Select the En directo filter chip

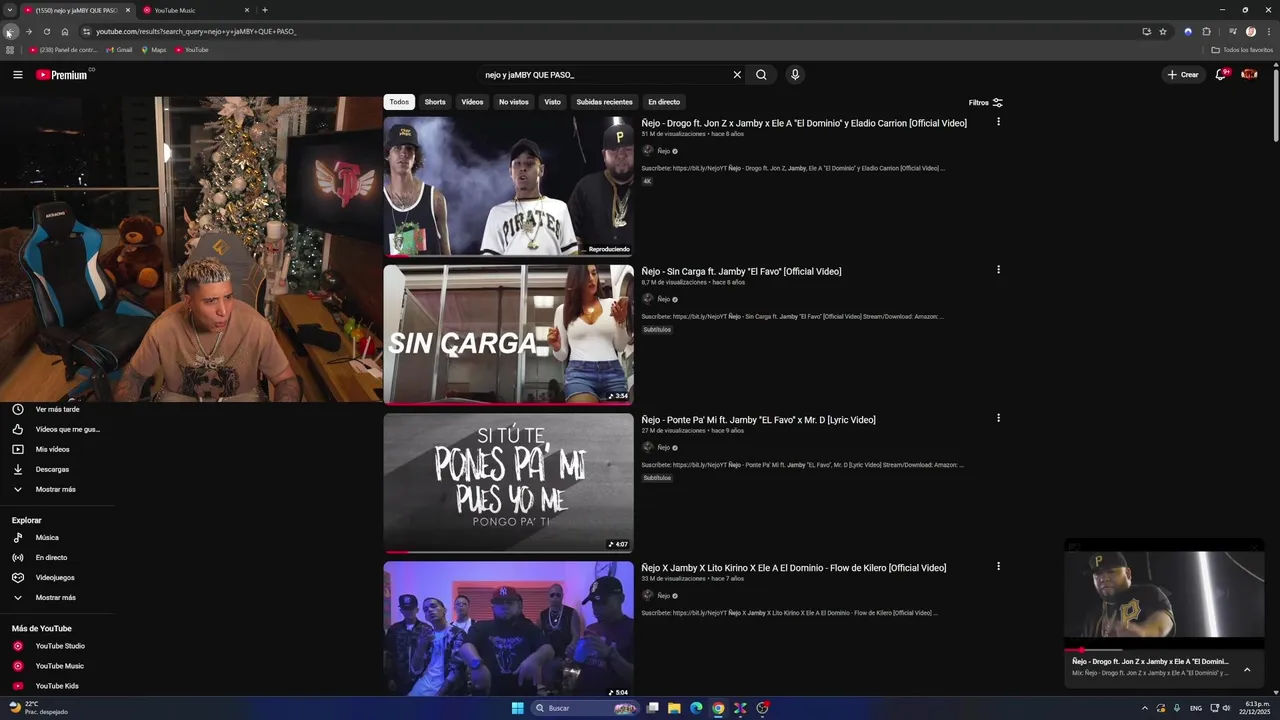click(664, 102)
